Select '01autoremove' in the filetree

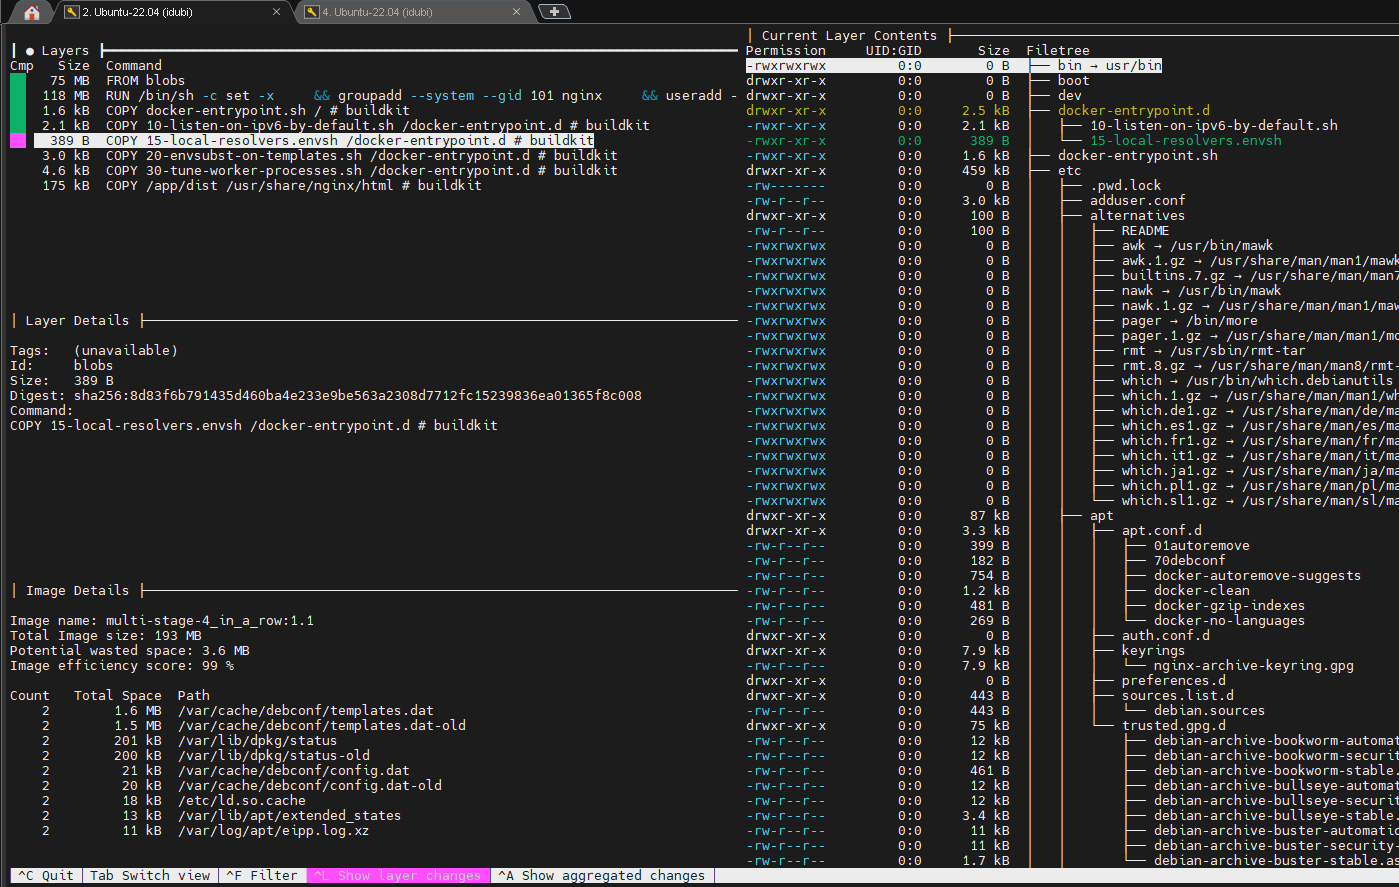pyautogui.click(x=1202, y=545)
